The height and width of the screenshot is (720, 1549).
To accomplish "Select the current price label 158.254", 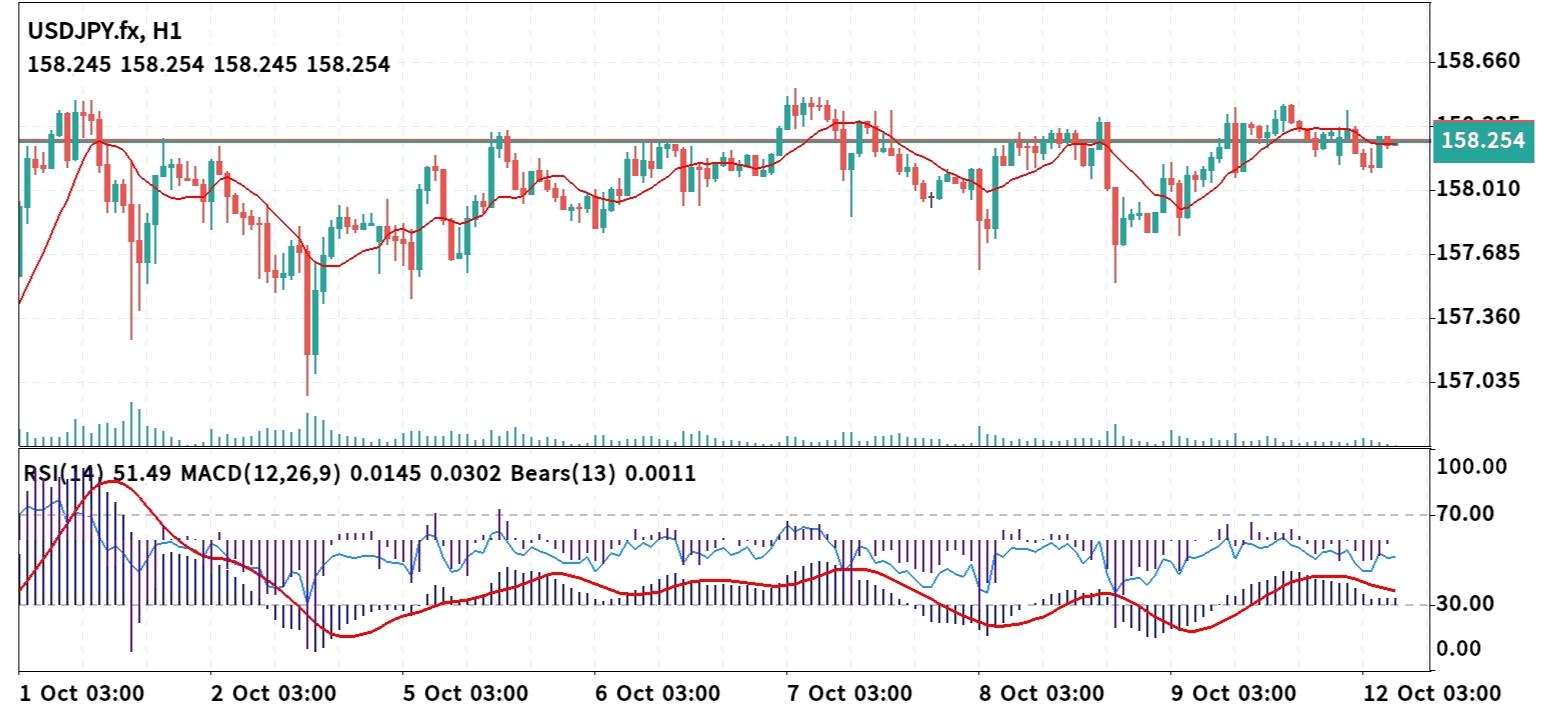I will pyautogui.click(x=1483, y=141).
